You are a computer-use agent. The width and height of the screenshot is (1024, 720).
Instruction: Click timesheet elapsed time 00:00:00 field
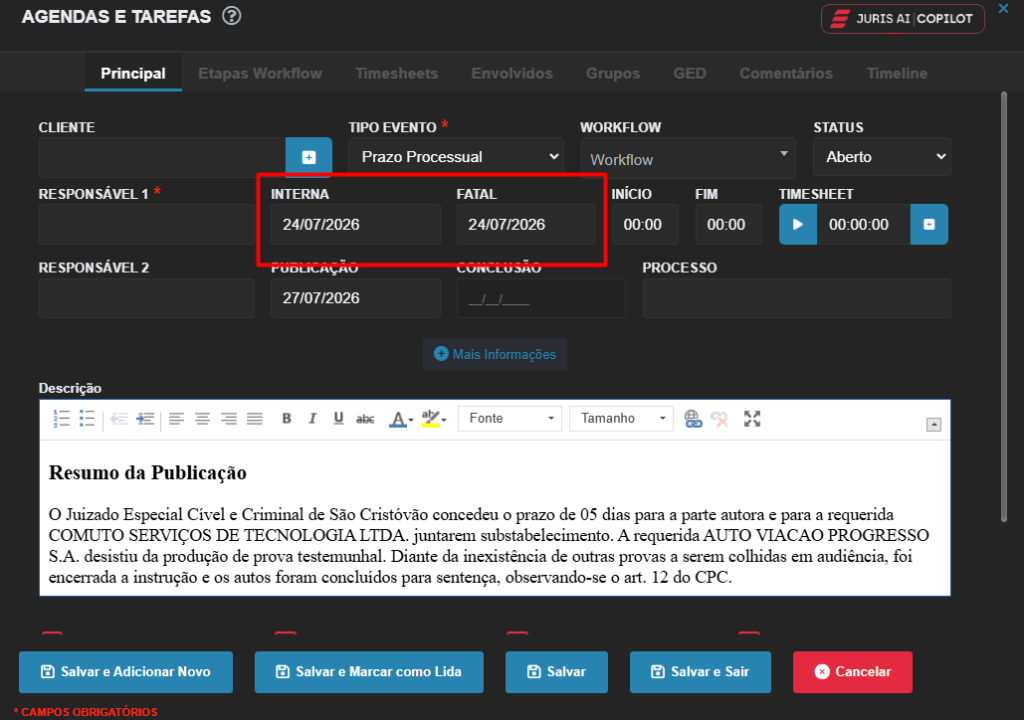(863, 224)
